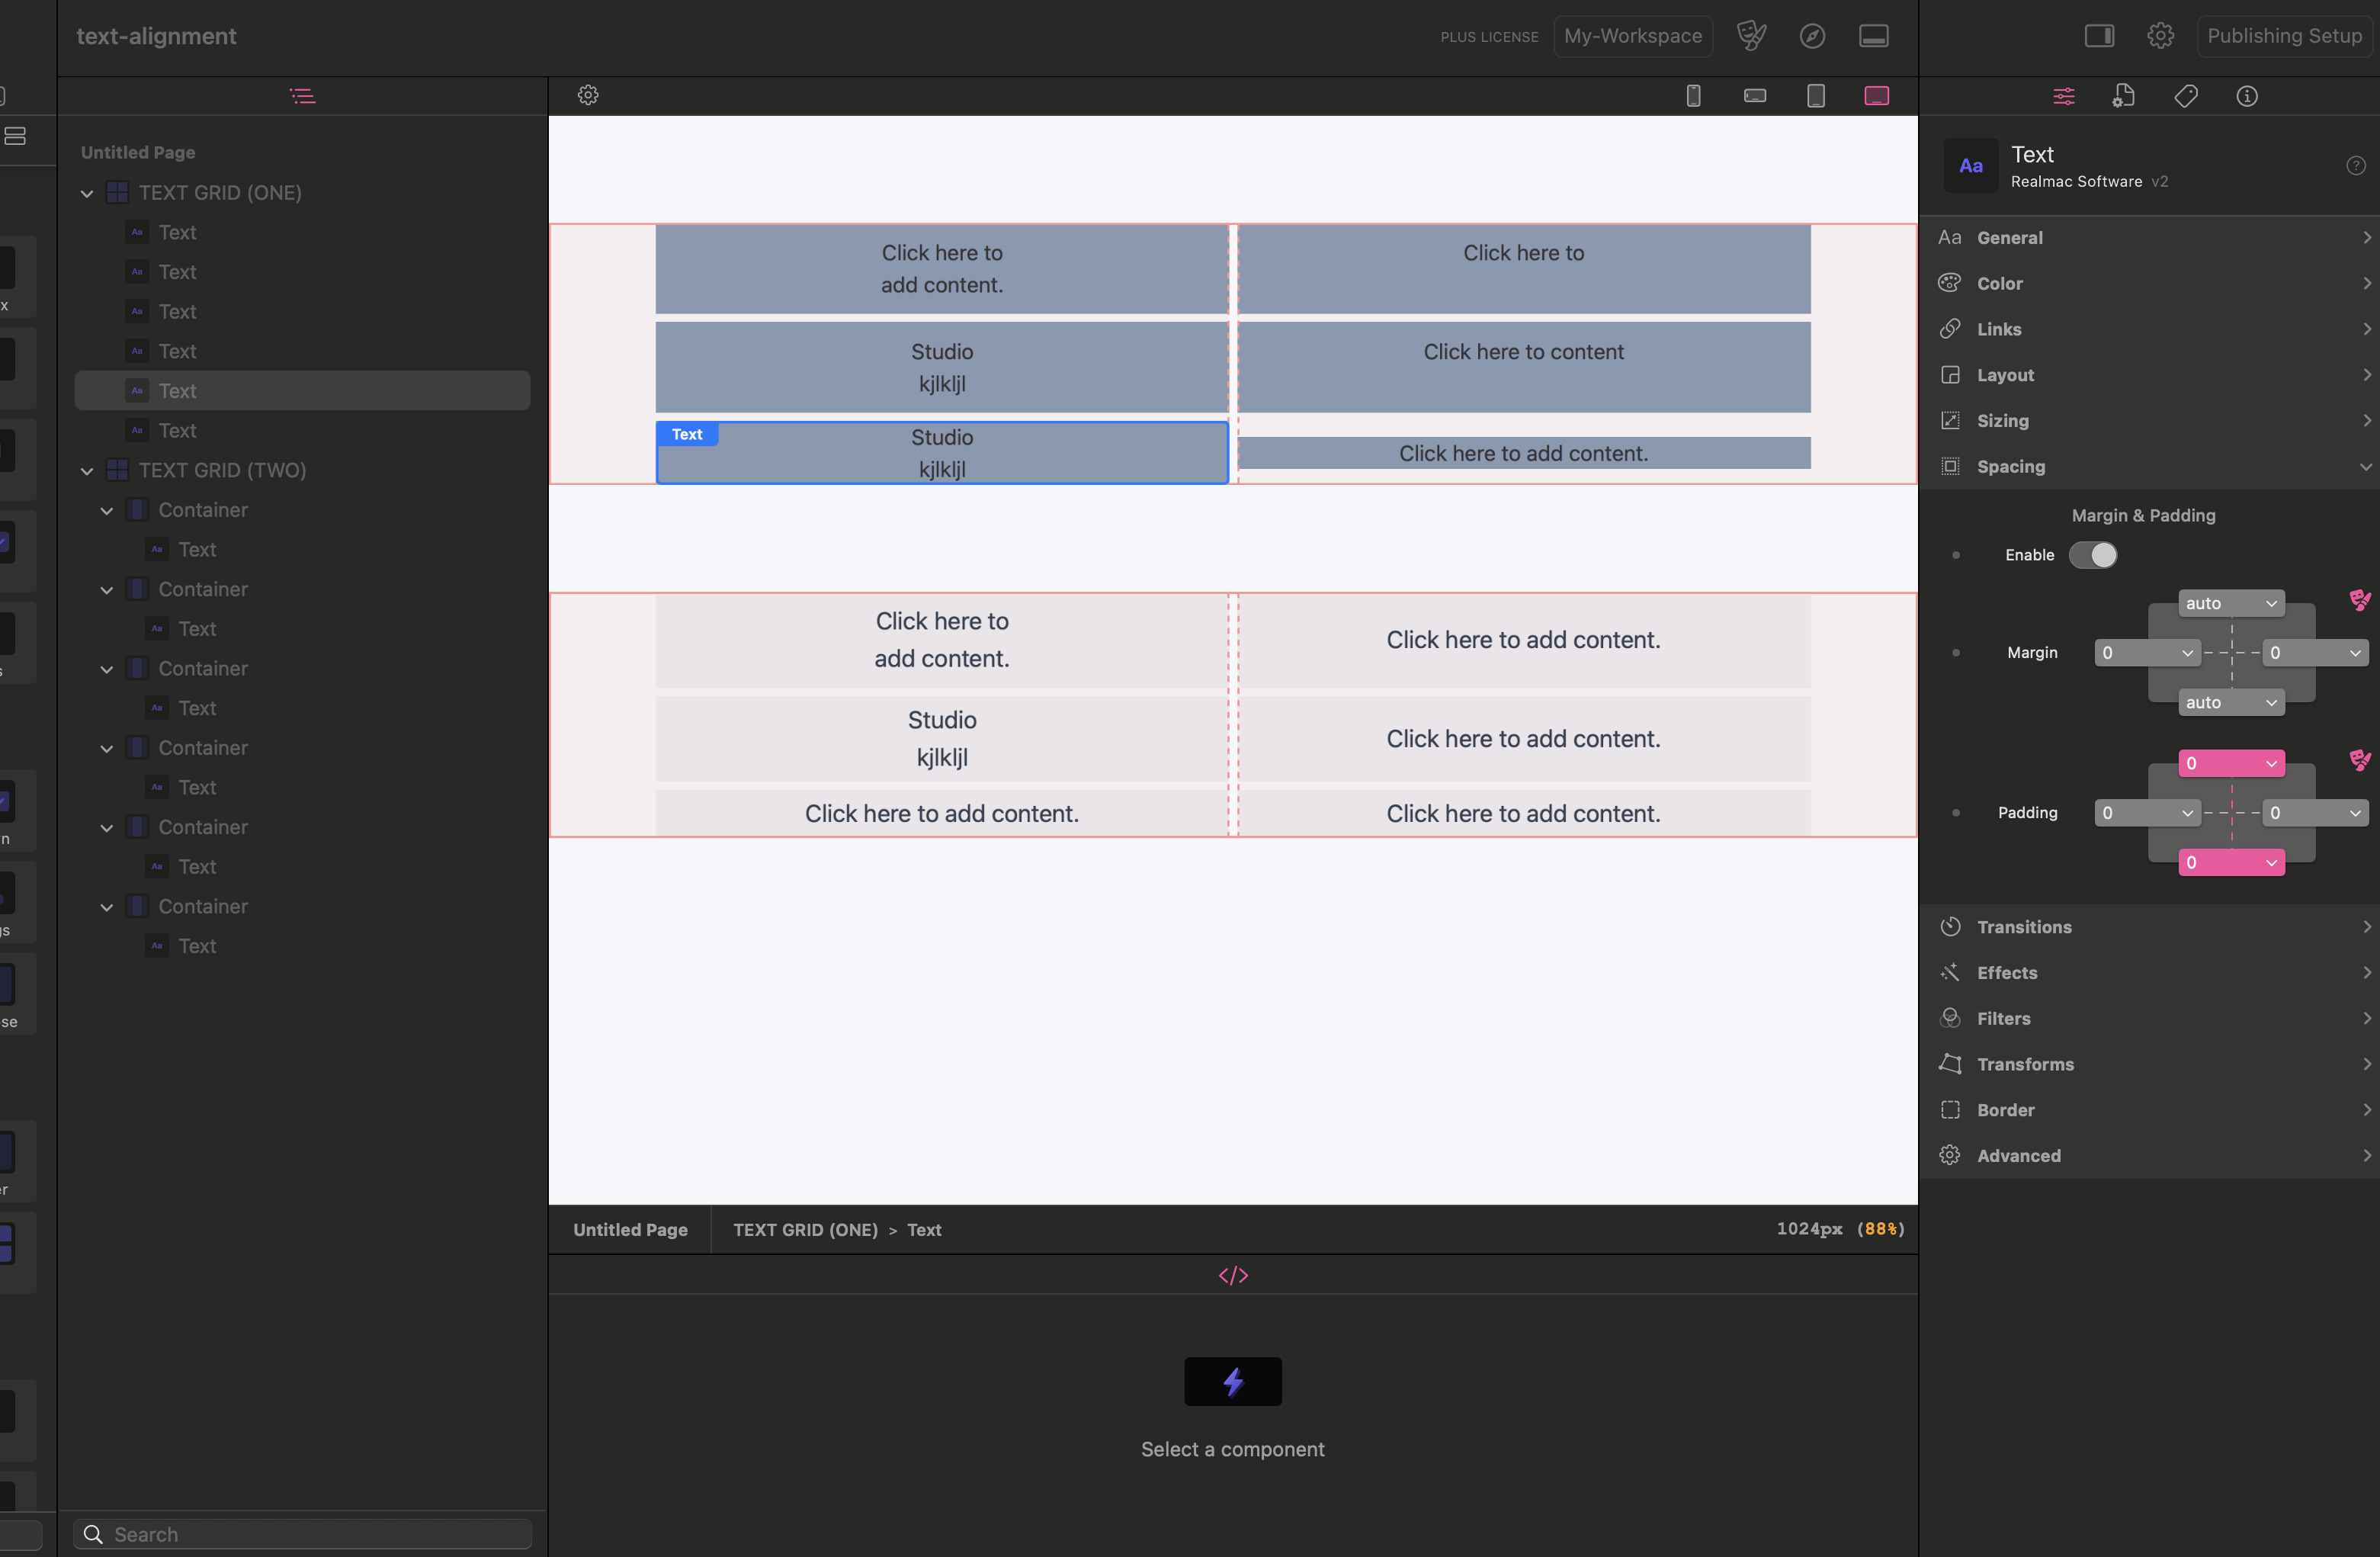Open the page assets inspector tab

coord(2124,96)
